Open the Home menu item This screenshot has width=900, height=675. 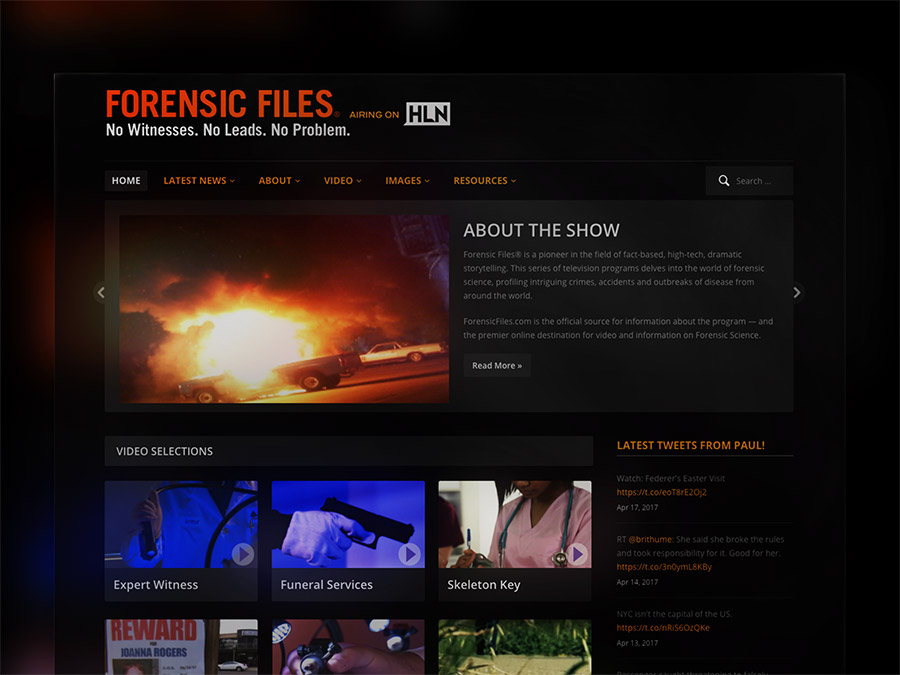coord(126,181)
